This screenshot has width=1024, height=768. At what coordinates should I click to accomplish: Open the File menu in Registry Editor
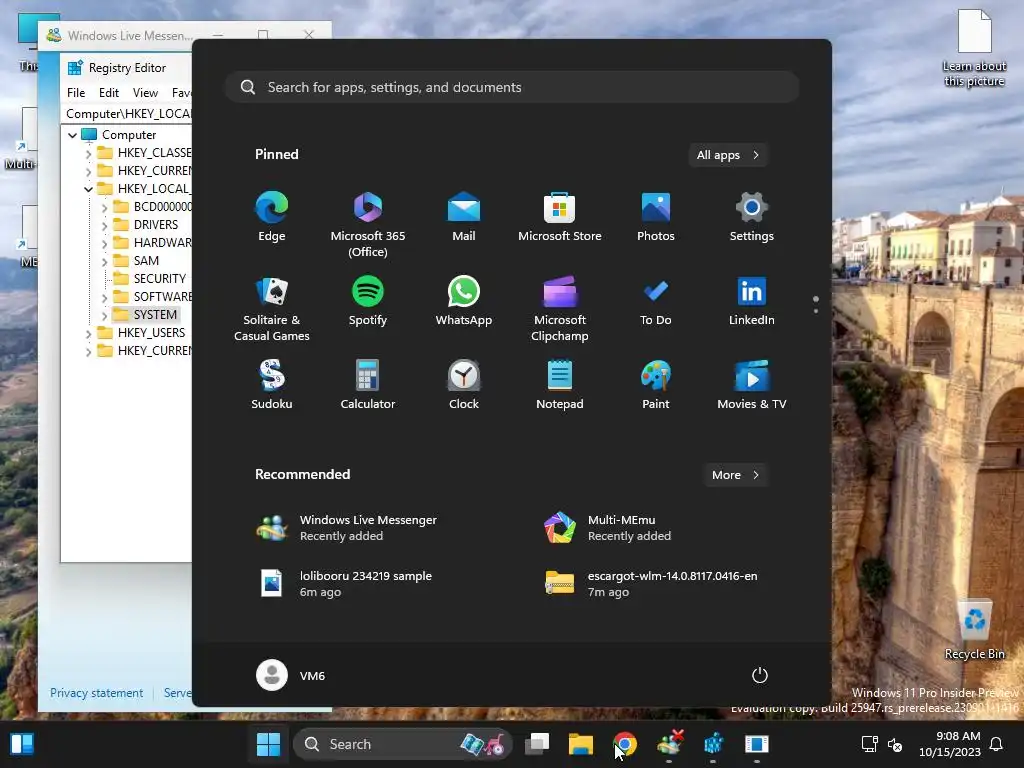tap(76, 93)
